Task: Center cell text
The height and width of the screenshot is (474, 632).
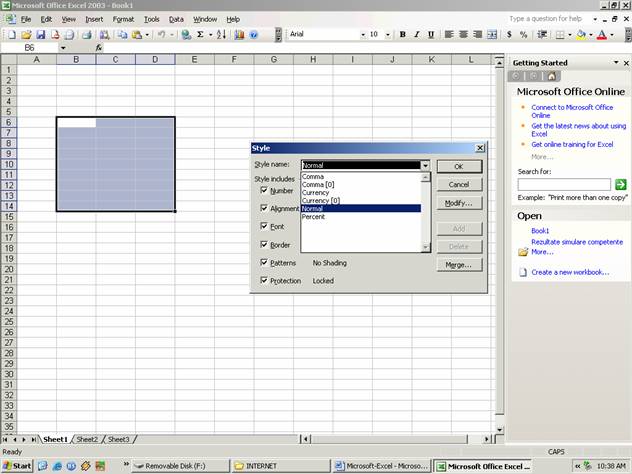Action: [464, 35]
